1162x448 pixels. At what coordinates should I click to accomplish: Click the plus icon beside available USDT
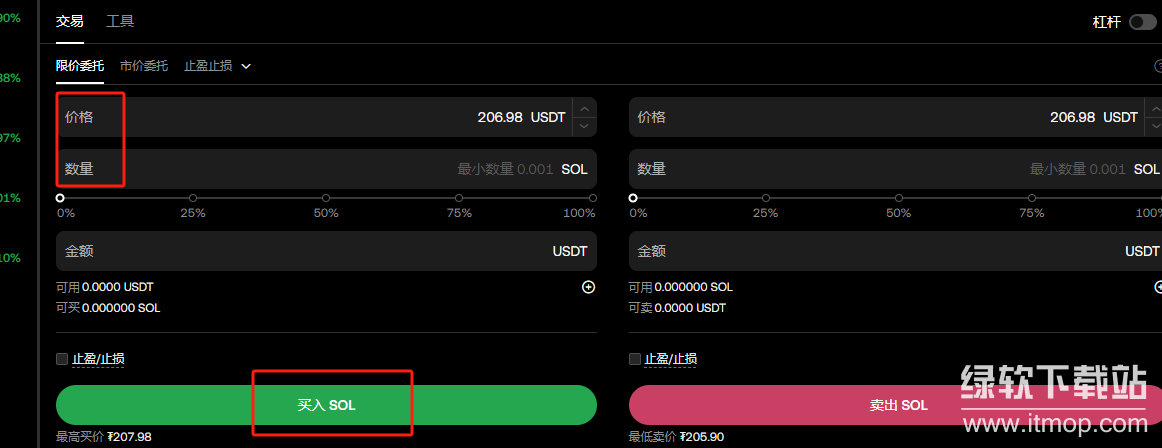[x=588, y=287]
